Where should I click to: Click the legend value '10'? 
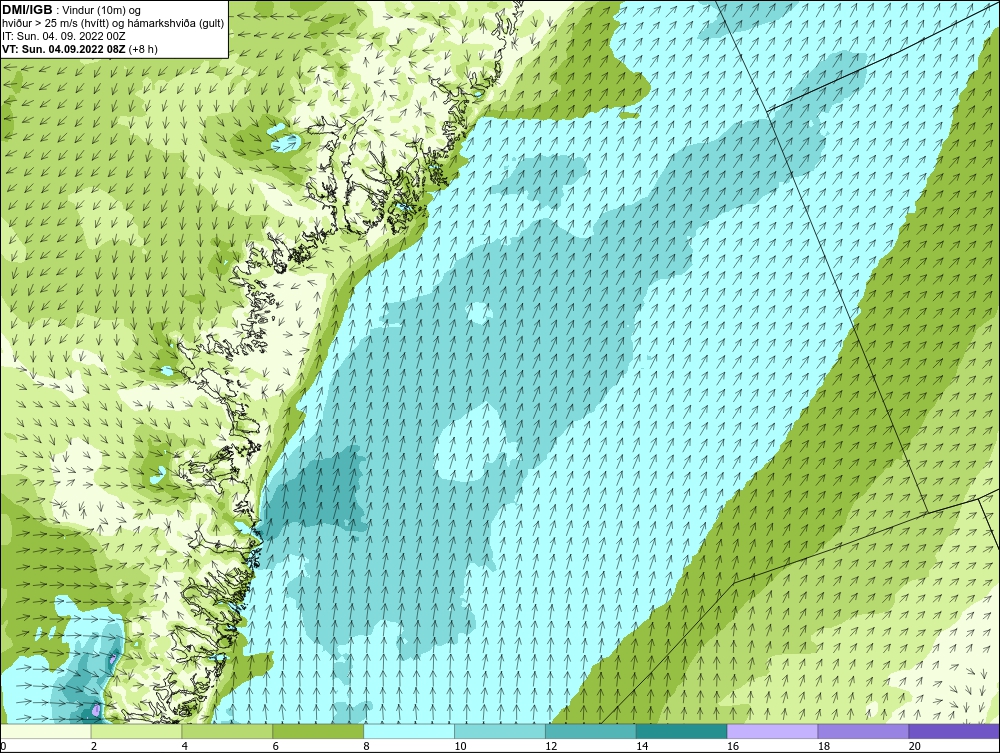(460, 746)
